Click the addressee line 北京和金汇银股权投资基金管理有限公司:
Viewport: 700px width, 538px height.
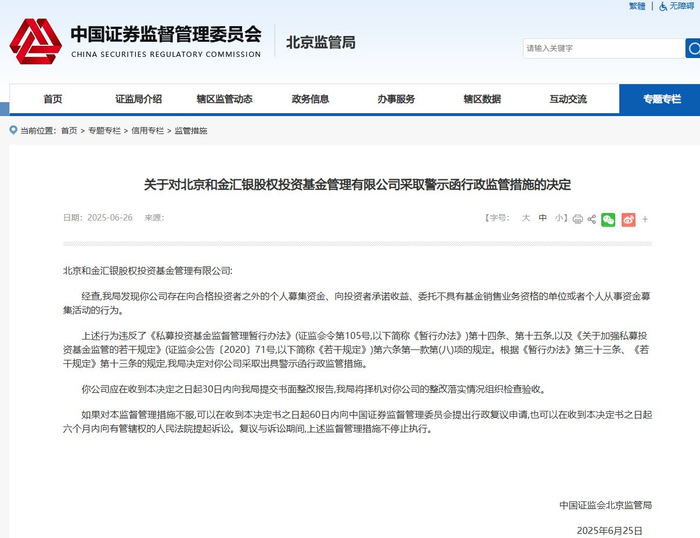click(x=148, y=271)
